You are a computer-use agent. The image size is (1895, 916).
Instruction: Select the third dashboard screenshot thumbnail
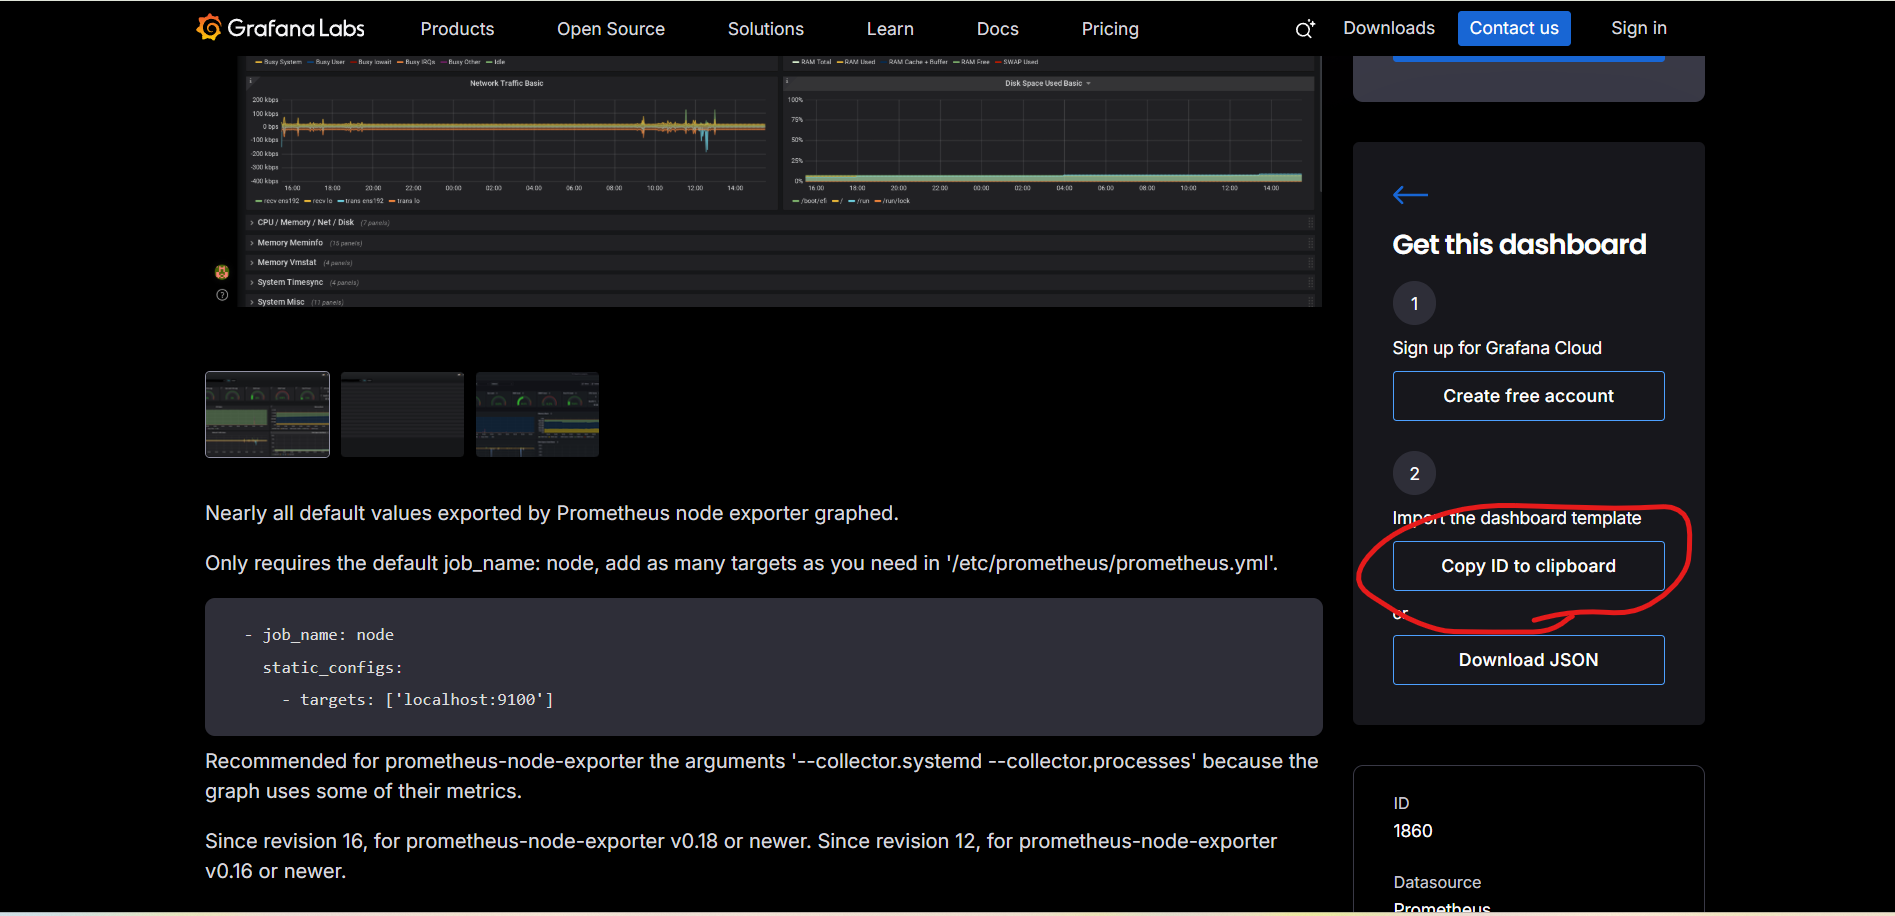tap(537, 415)
